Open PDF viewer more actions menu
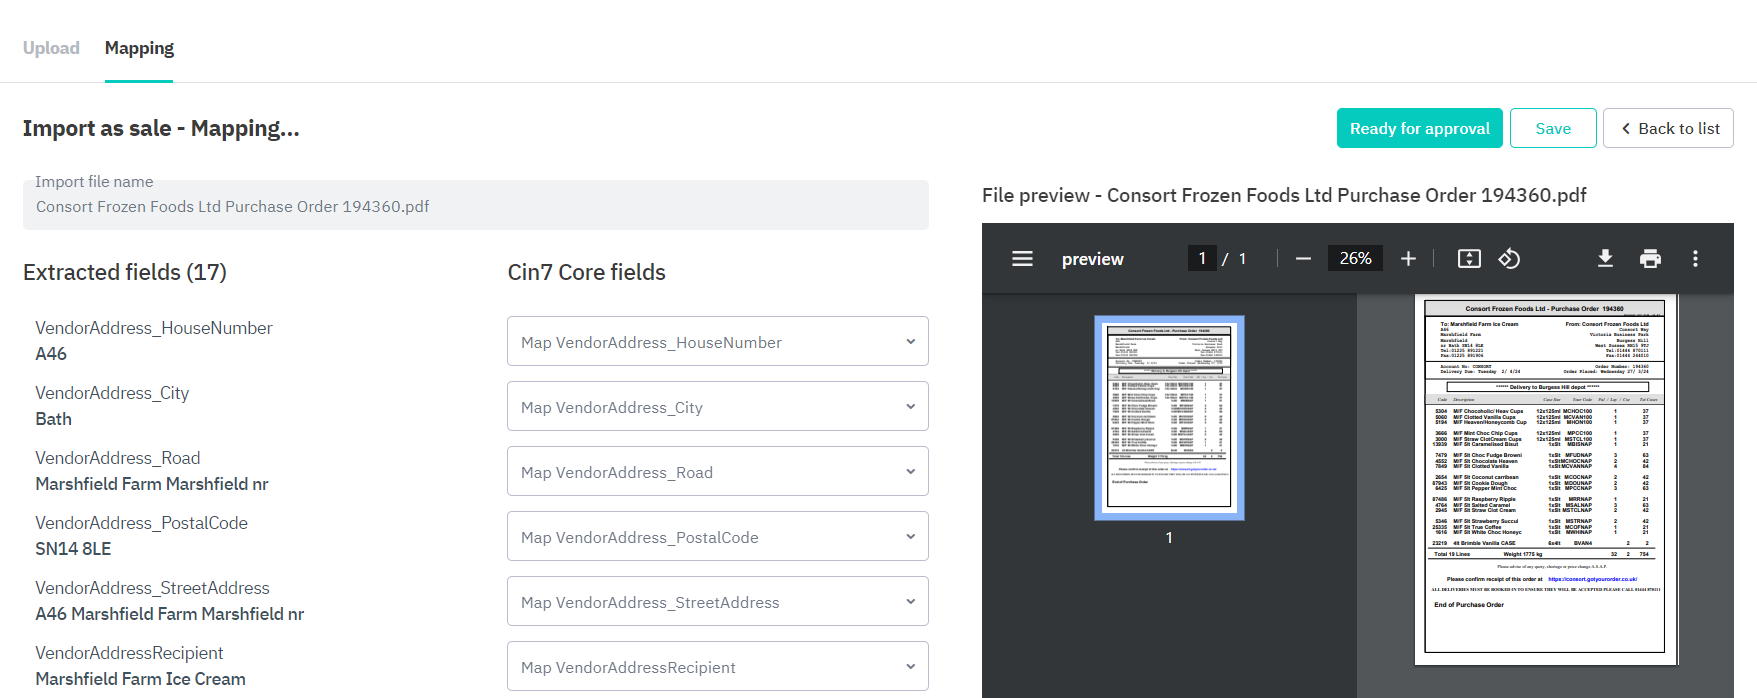Viewport: 1757px width, 698px height. tap(1695, 259)
